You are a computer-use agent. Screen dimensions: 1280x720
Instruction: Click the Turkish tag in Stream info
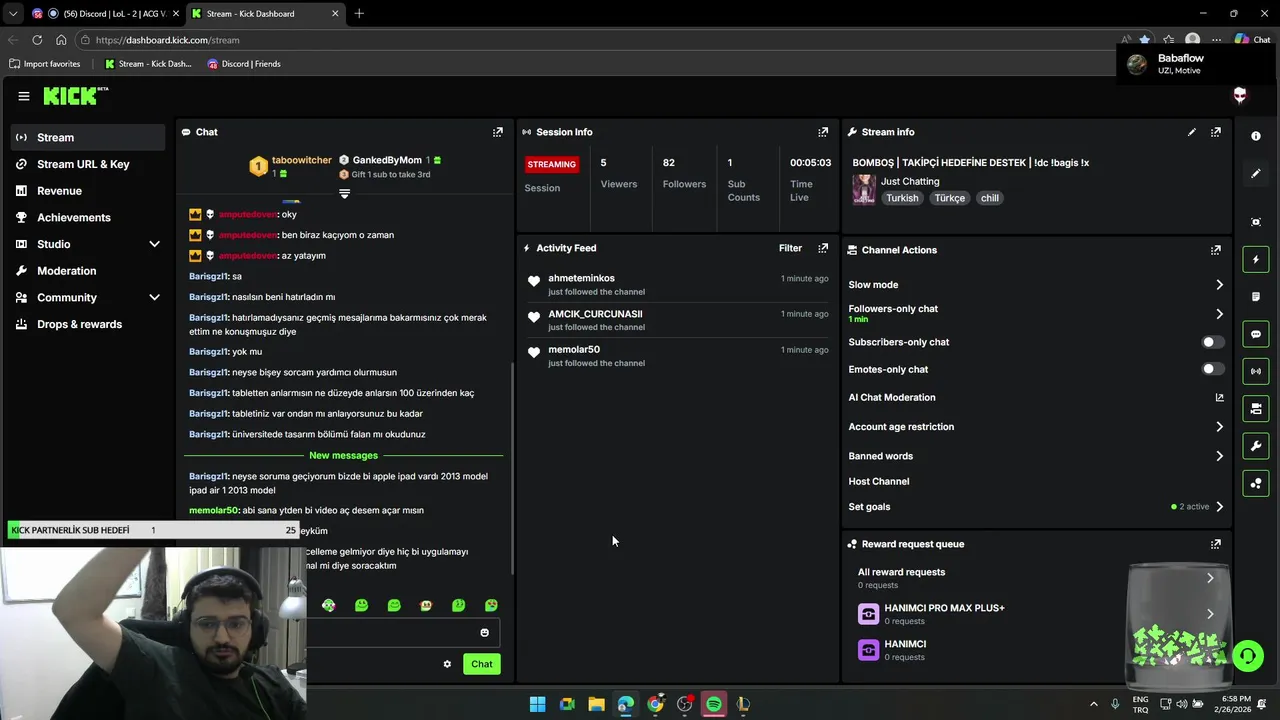902,198
